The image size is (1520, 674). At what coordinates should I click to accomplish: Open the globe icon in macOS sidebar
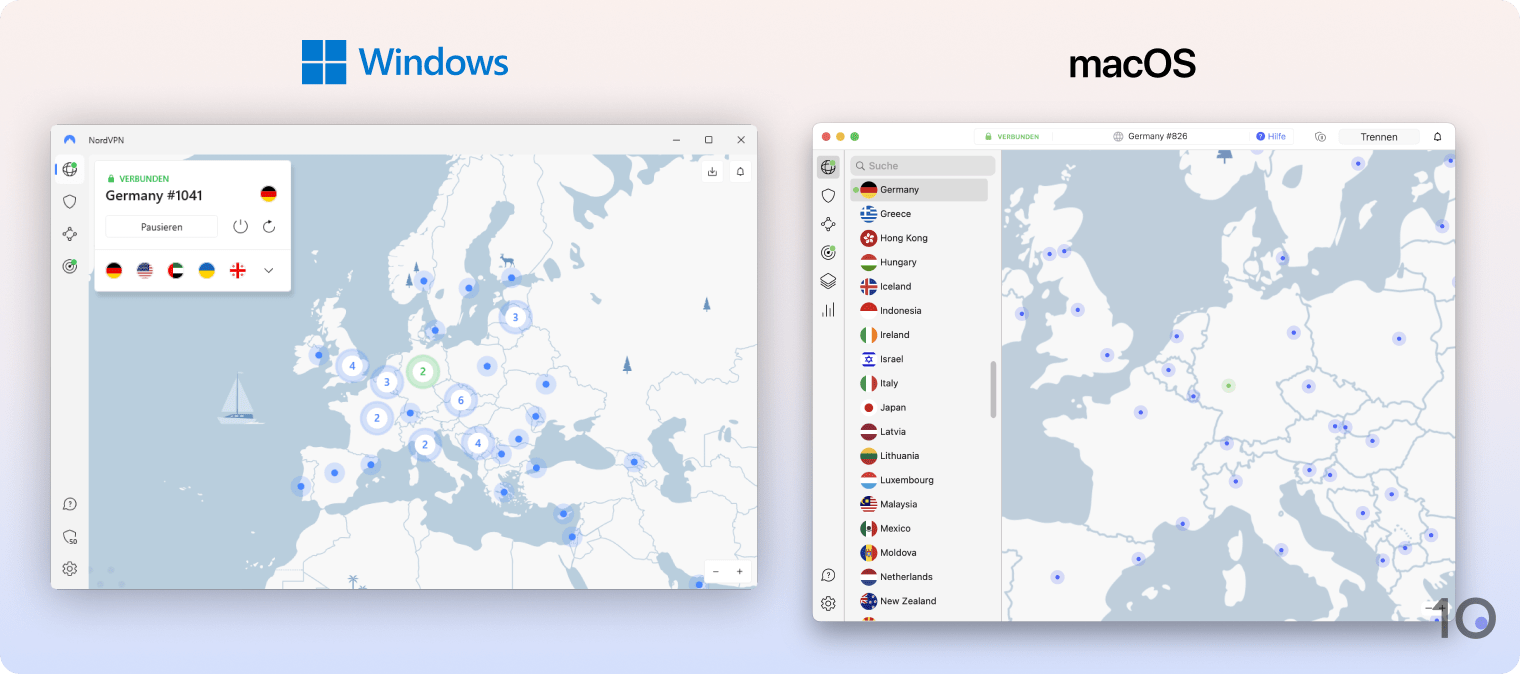(828, 167)
